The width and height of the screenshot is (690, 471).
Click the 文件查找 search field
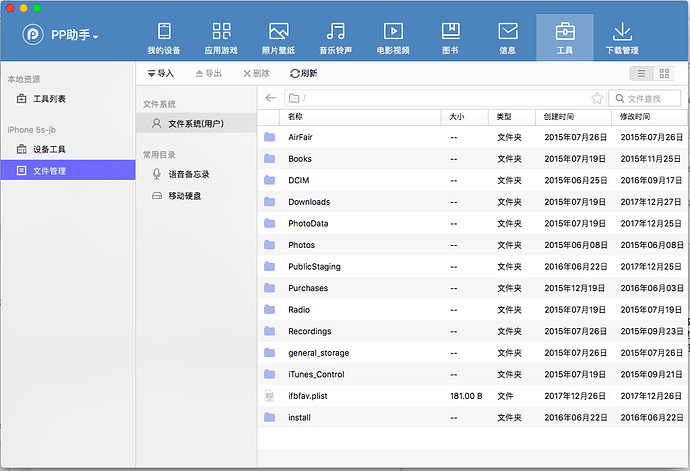[645, 98]
